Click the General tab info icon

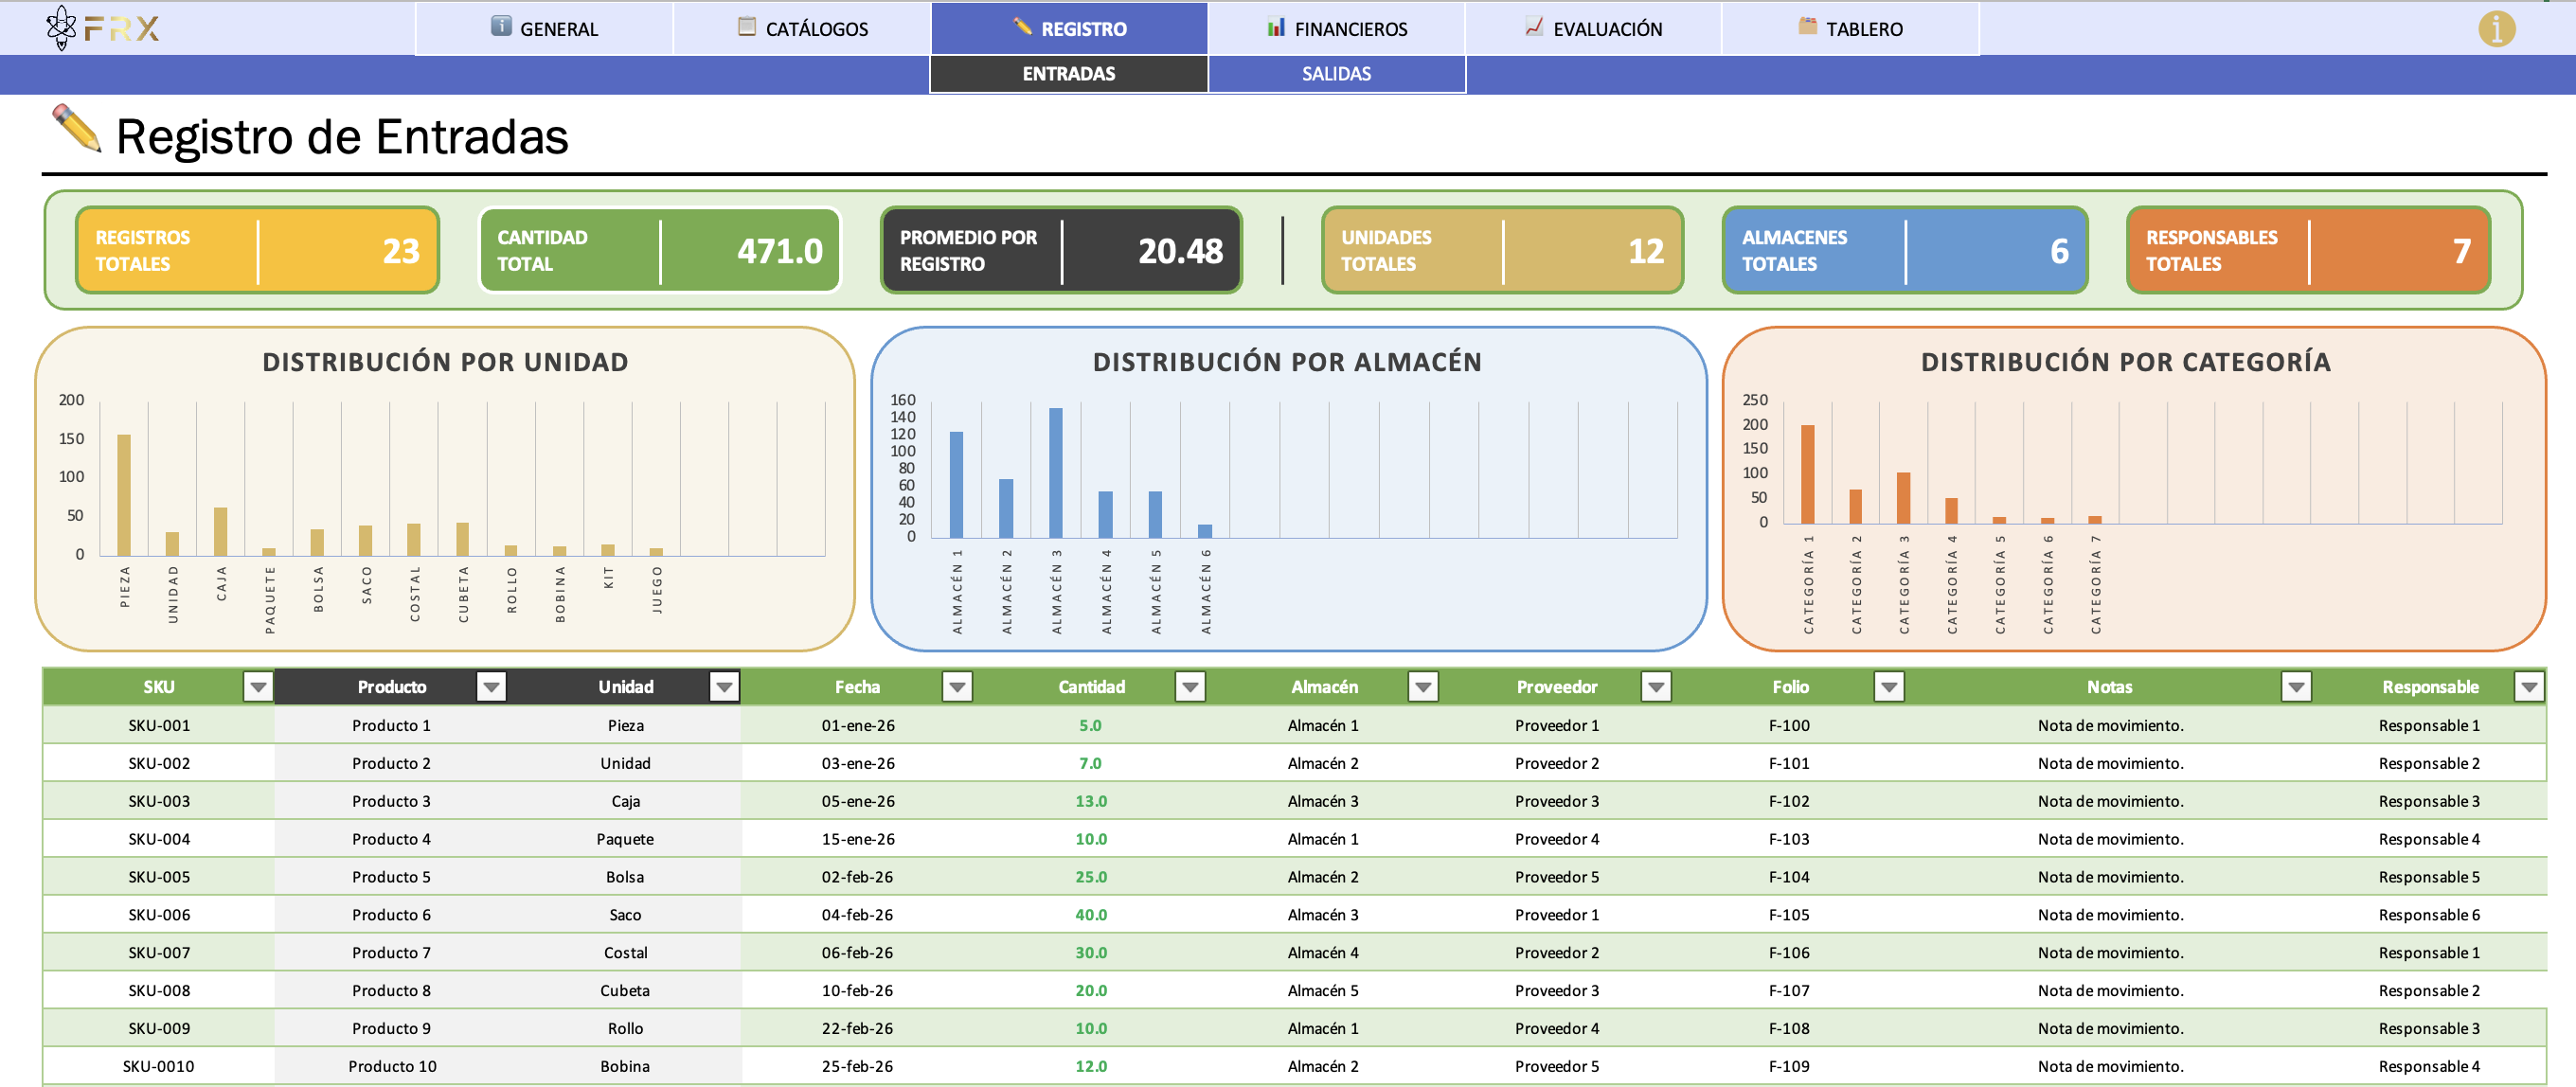click(501, 26)
